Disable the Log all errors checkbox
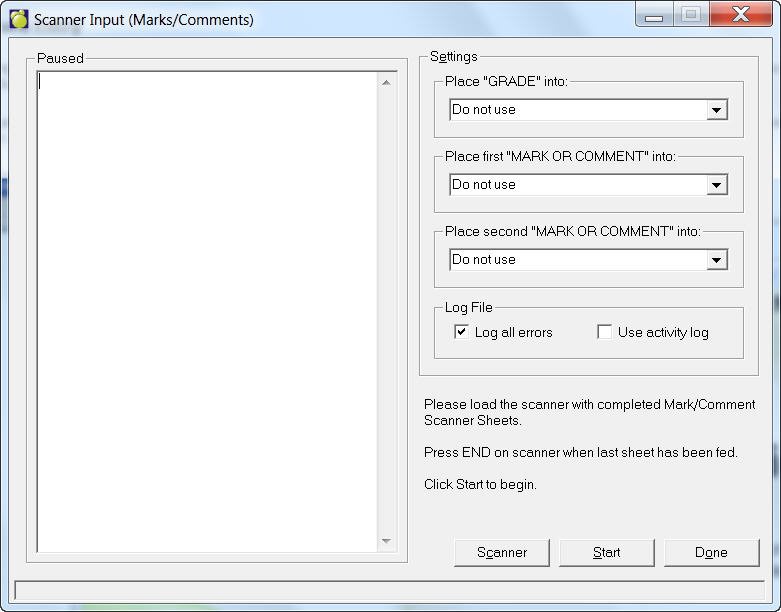The width and height of the screenshot is (781, 612). (461, 332)
